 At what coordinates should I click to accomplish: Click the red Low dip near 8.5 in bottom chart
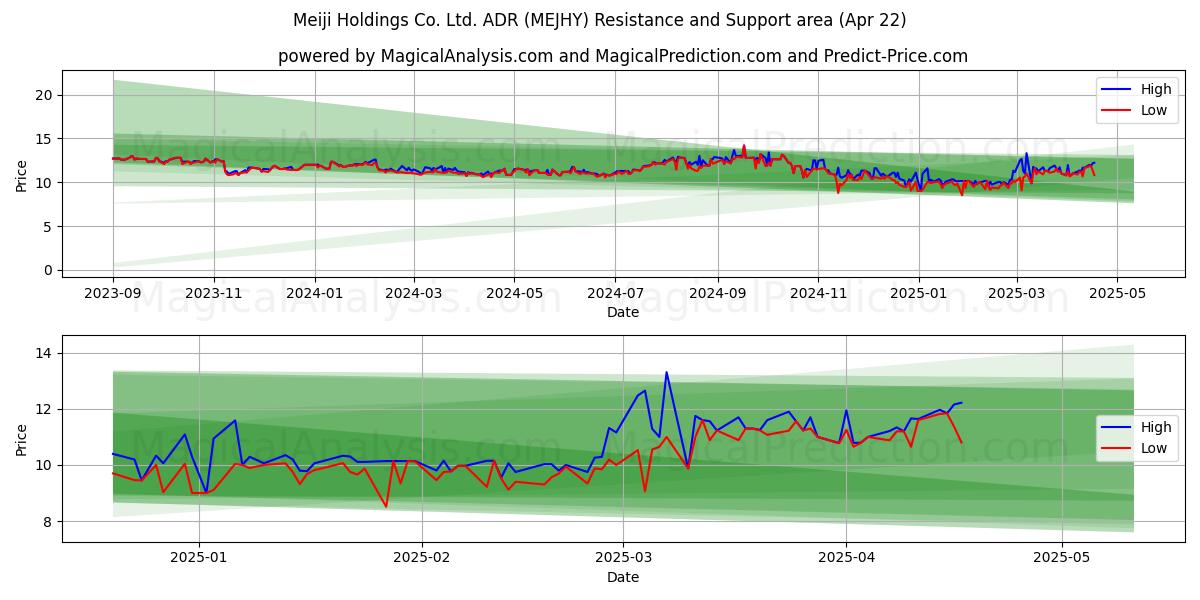(x=386, y=506)
